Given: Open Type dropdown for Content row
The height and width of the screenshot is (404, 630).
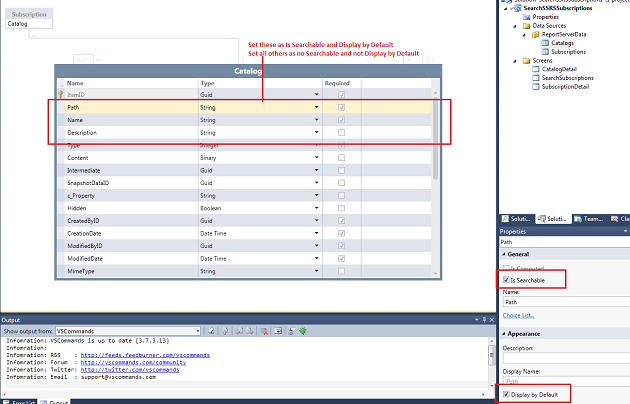Looking at the screenshot, I should [x=317, y=157].
